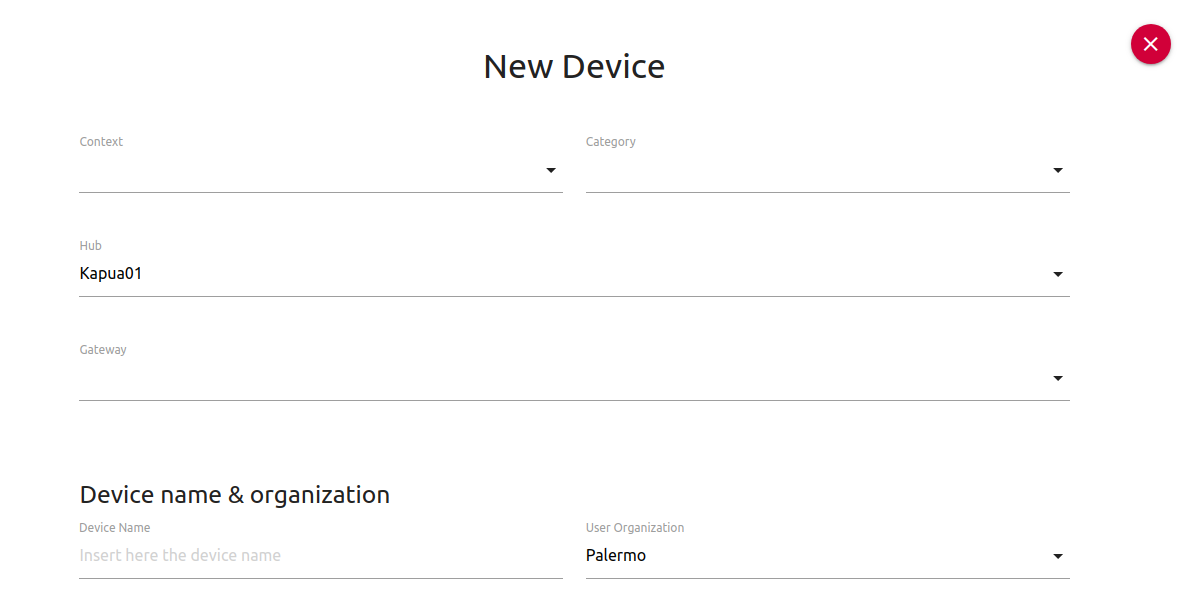
Task: Close the New Device dialog
Action: pos(1150,44)
